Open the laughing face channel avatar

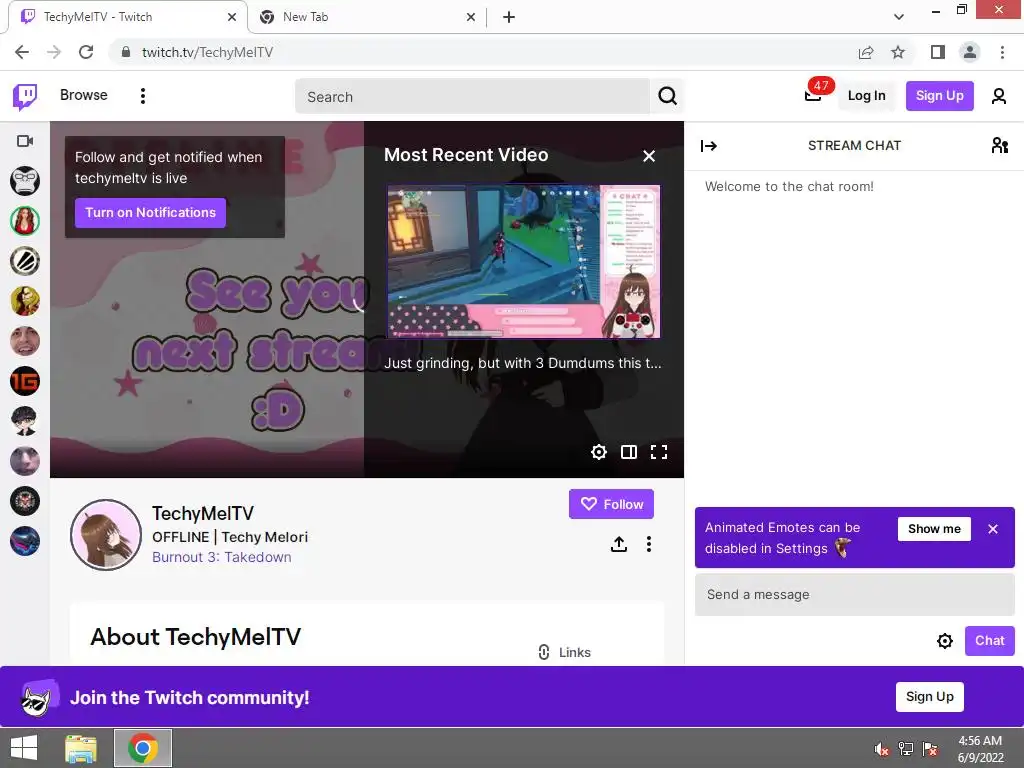click(25, 341)
